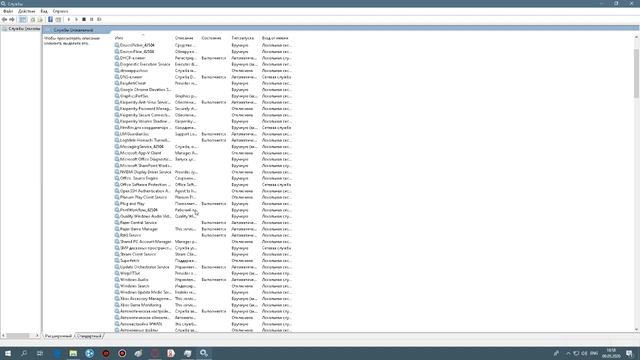
Task: Click the Refresh toolbar icon
Action: (33, 20)
